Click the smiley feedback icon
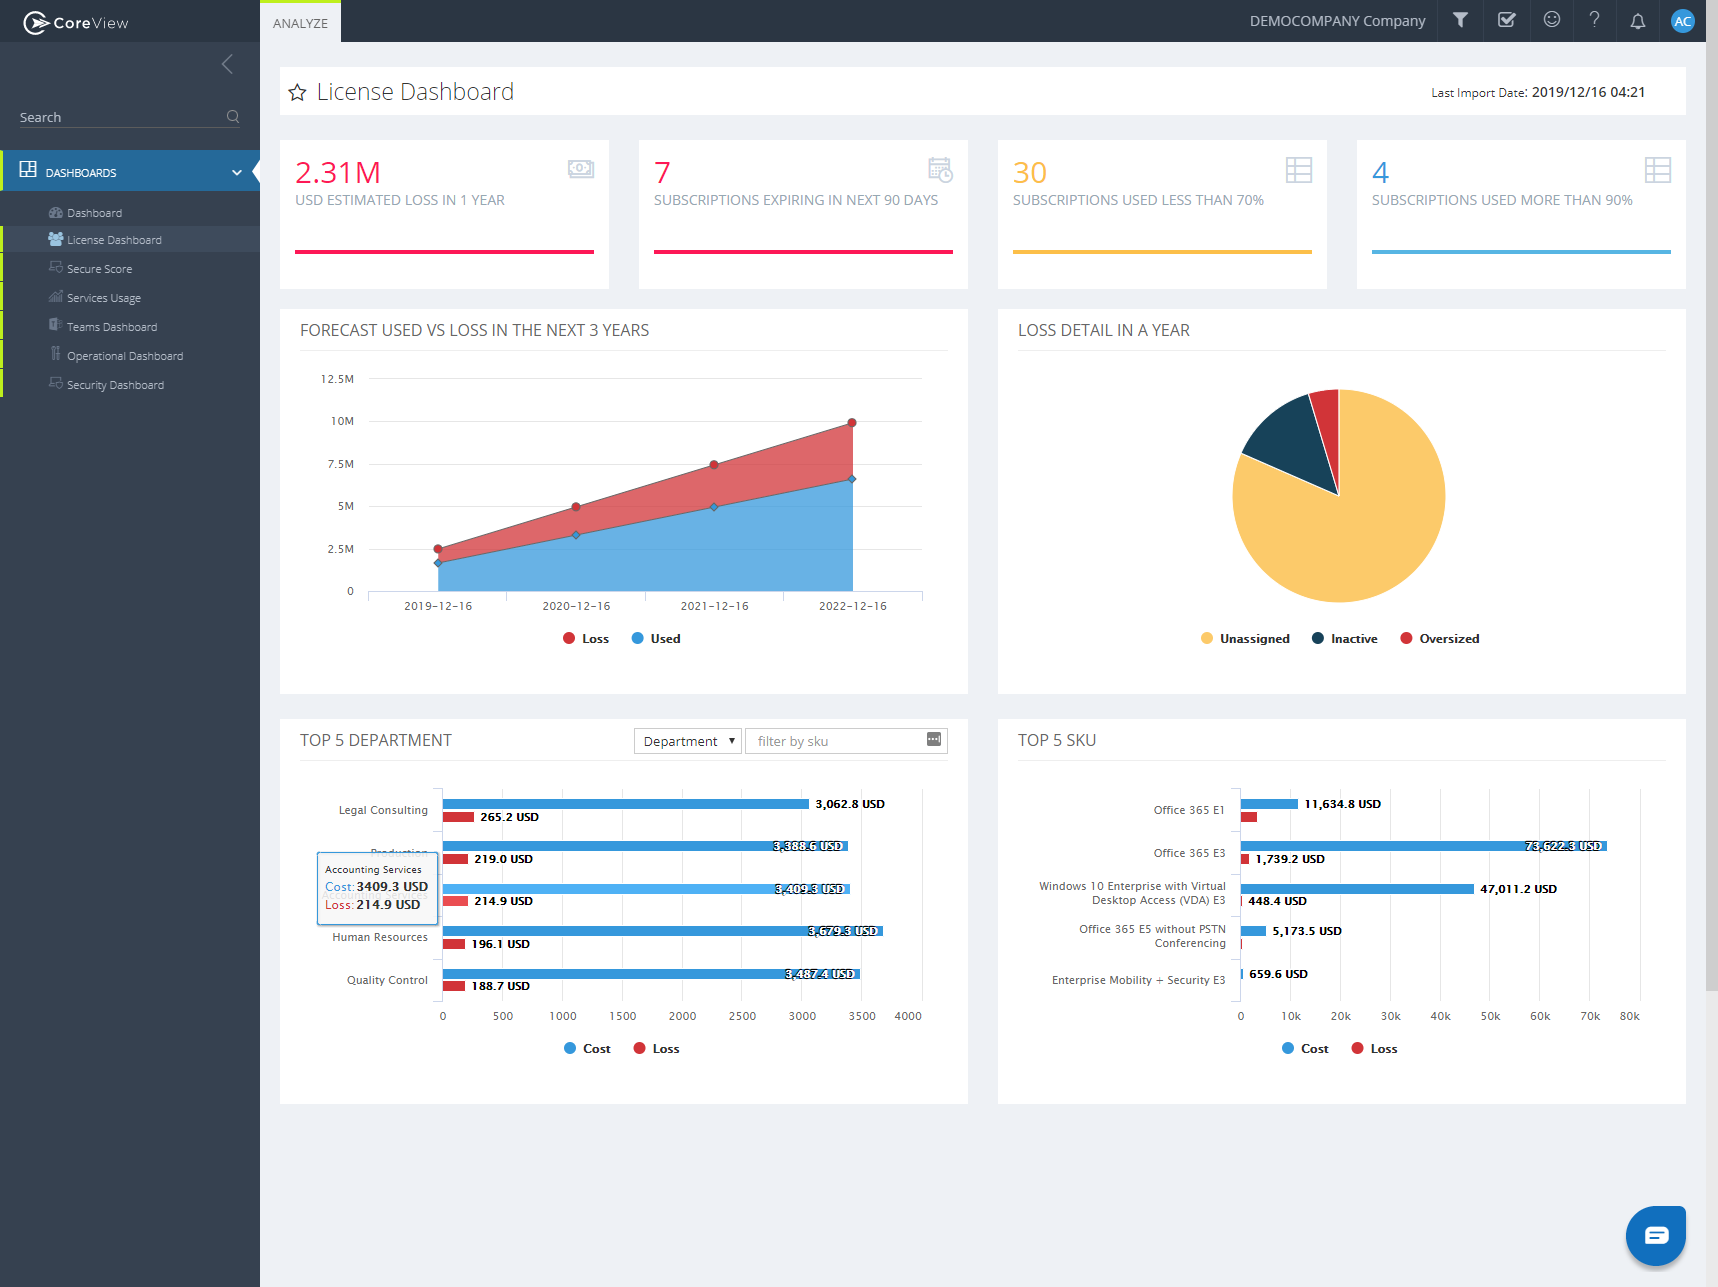Viewport: 1718px width, 1287px height. pyautogui.click(x=1551, y=20)
